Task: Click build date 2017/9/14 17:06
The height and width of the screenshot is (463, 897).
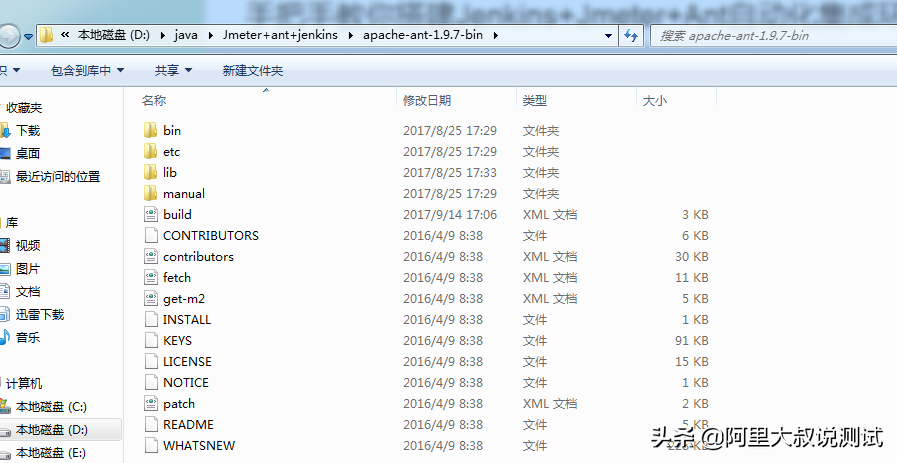Action: click(x=450, y=215)
